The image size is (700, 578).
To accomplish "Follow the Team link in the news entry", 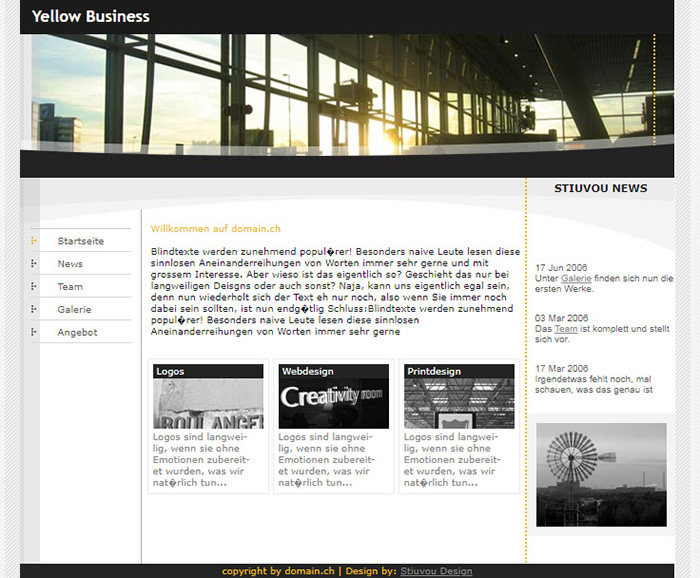I will tap(566, 329).
